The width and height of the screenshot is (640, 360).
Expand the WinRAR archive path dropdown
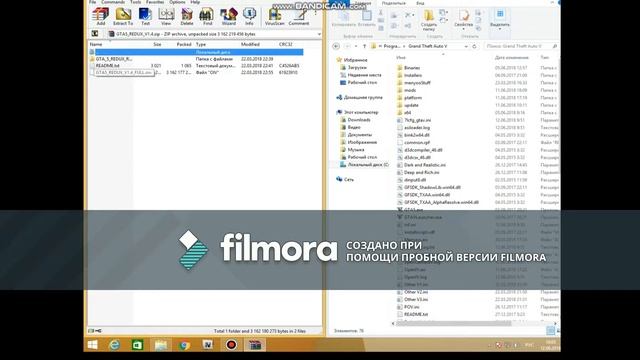pyautogui.click(x=319, y=34)
